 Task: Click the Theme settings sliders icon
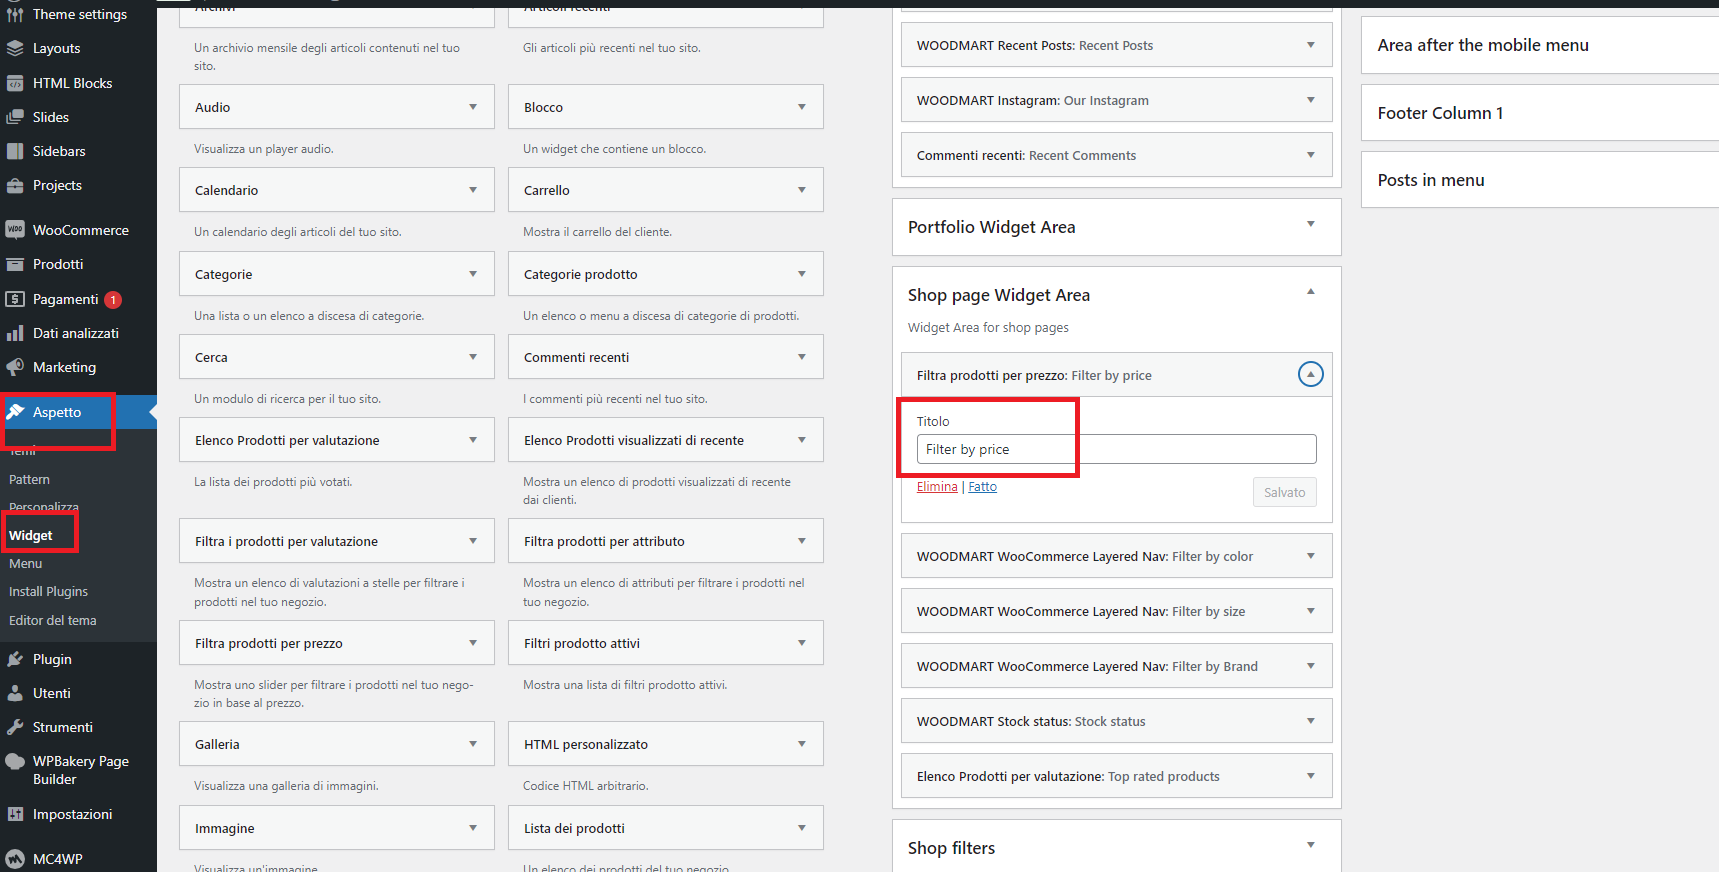[15, 14]
